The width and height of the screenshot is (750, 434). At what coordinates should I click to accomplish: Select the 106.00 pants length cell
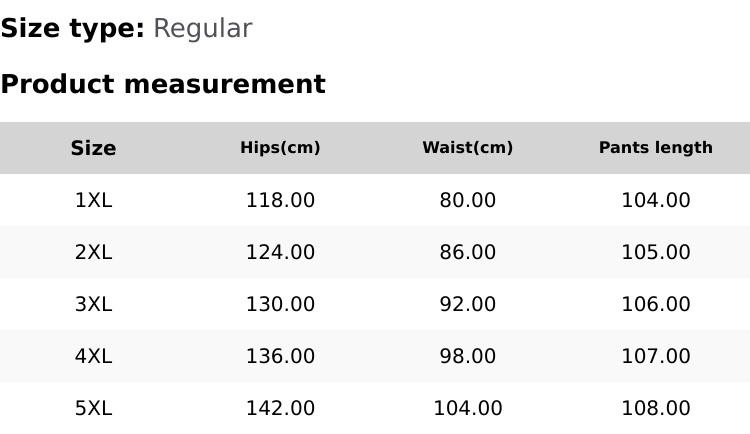point(655,304)
